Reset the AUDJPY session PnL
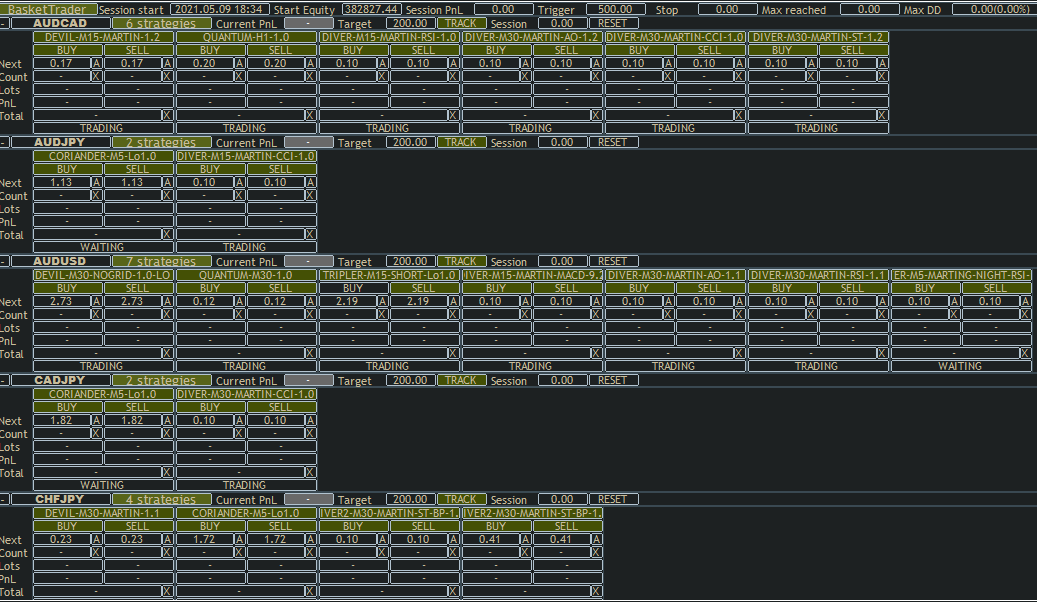Image resolution: width=1037 pixels, height=602 pixels. 613,142
